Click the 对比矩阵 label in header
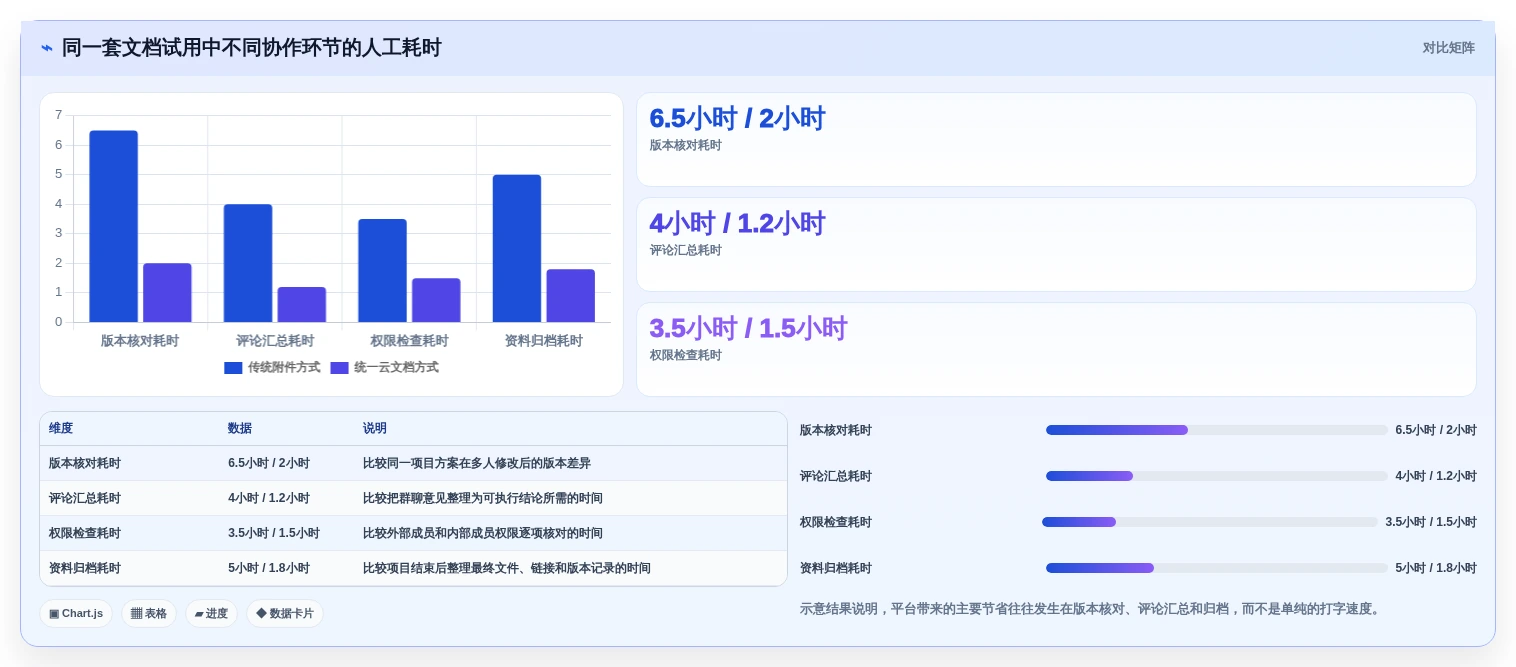Screen dimensions: 1516x667 pos(1448,48)
